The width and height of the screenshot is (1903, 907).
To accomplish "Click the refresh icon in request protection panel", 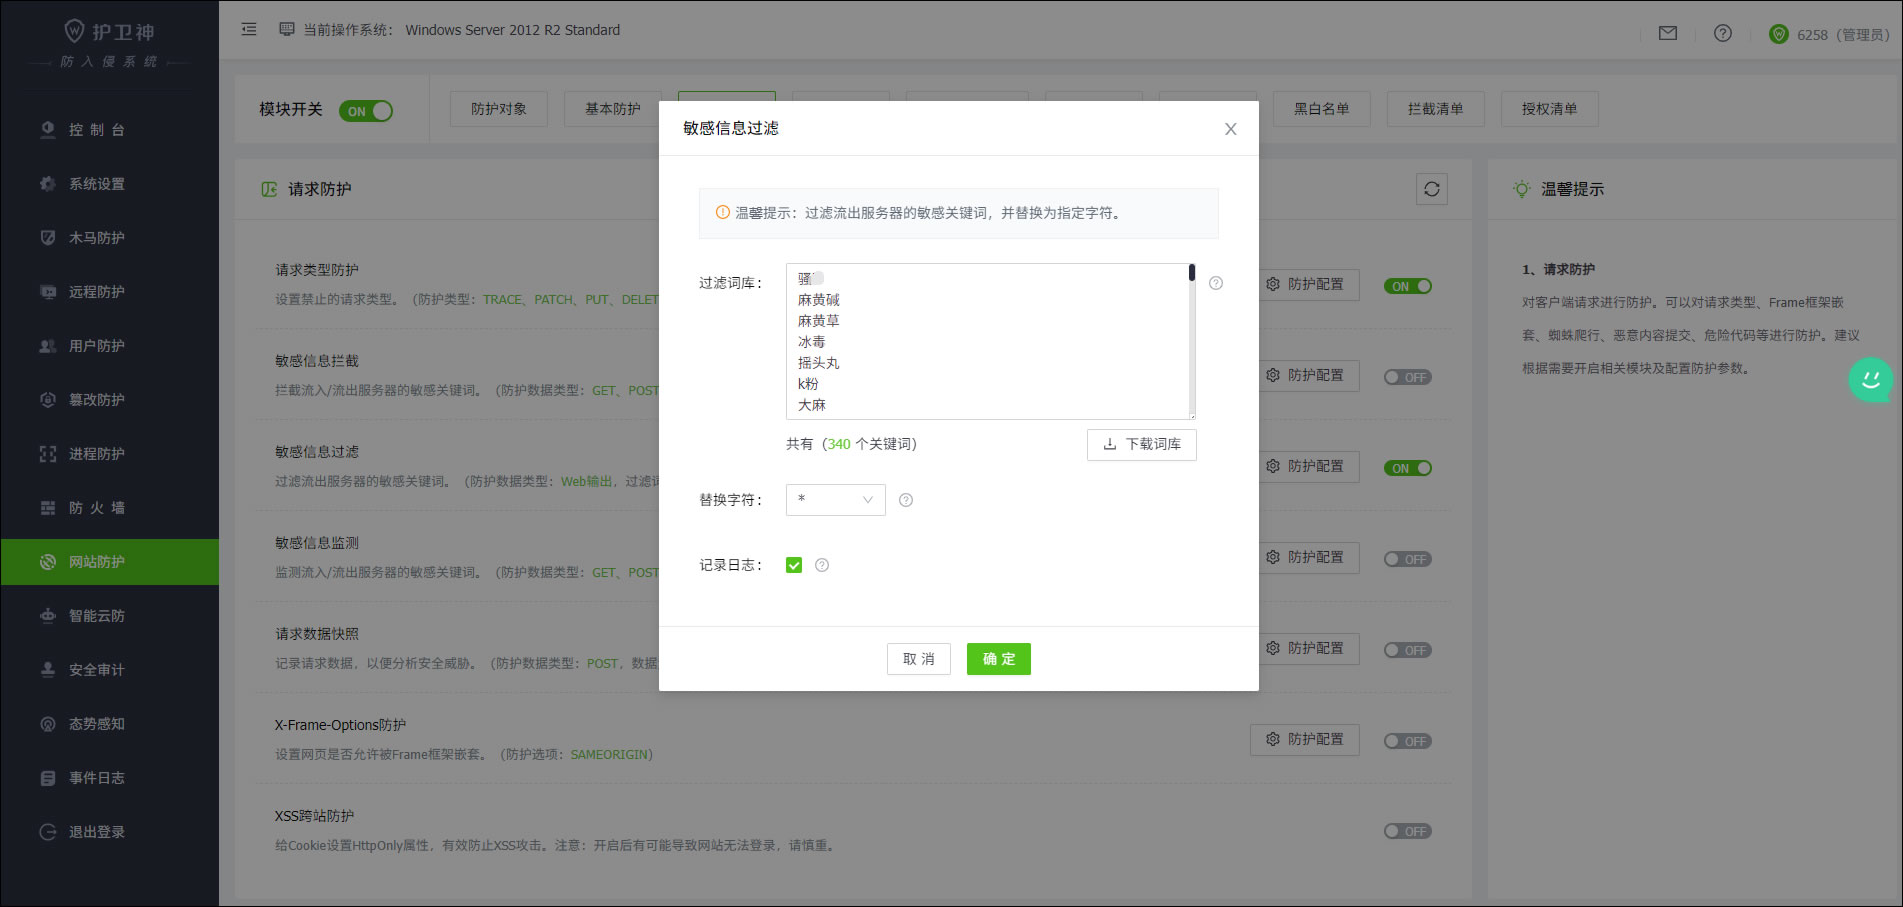I will pyautogui.click(x=1431, y=189).
